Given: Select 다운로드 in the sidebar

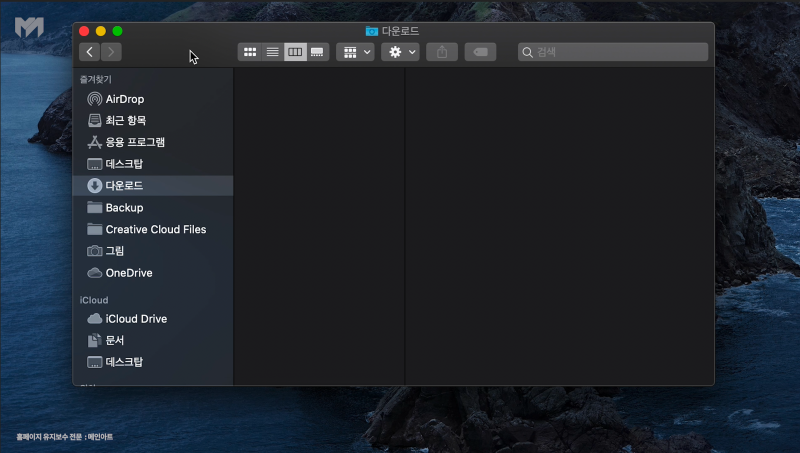Looking at the screenshot, I should point(153,186).
